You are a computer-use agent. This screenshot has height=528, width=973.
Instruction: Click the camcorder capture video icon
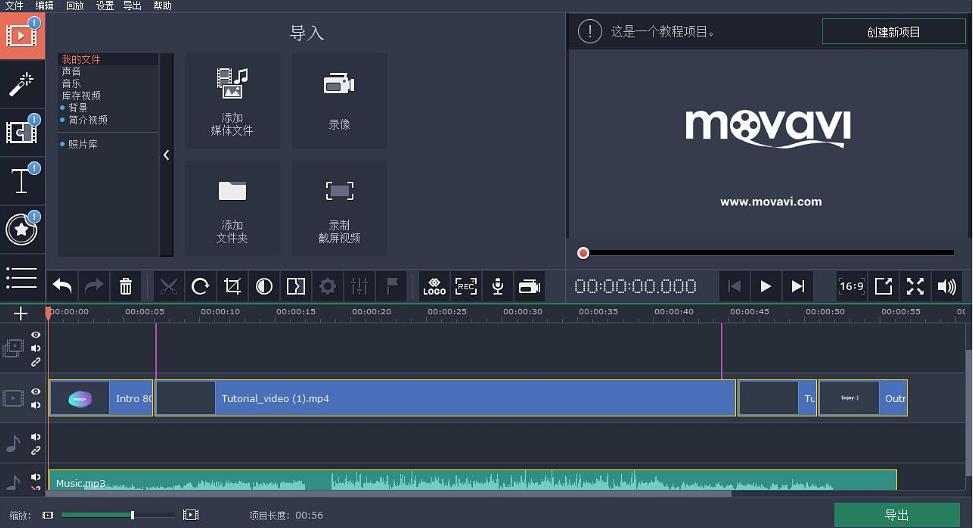click(x=529, y=286)
